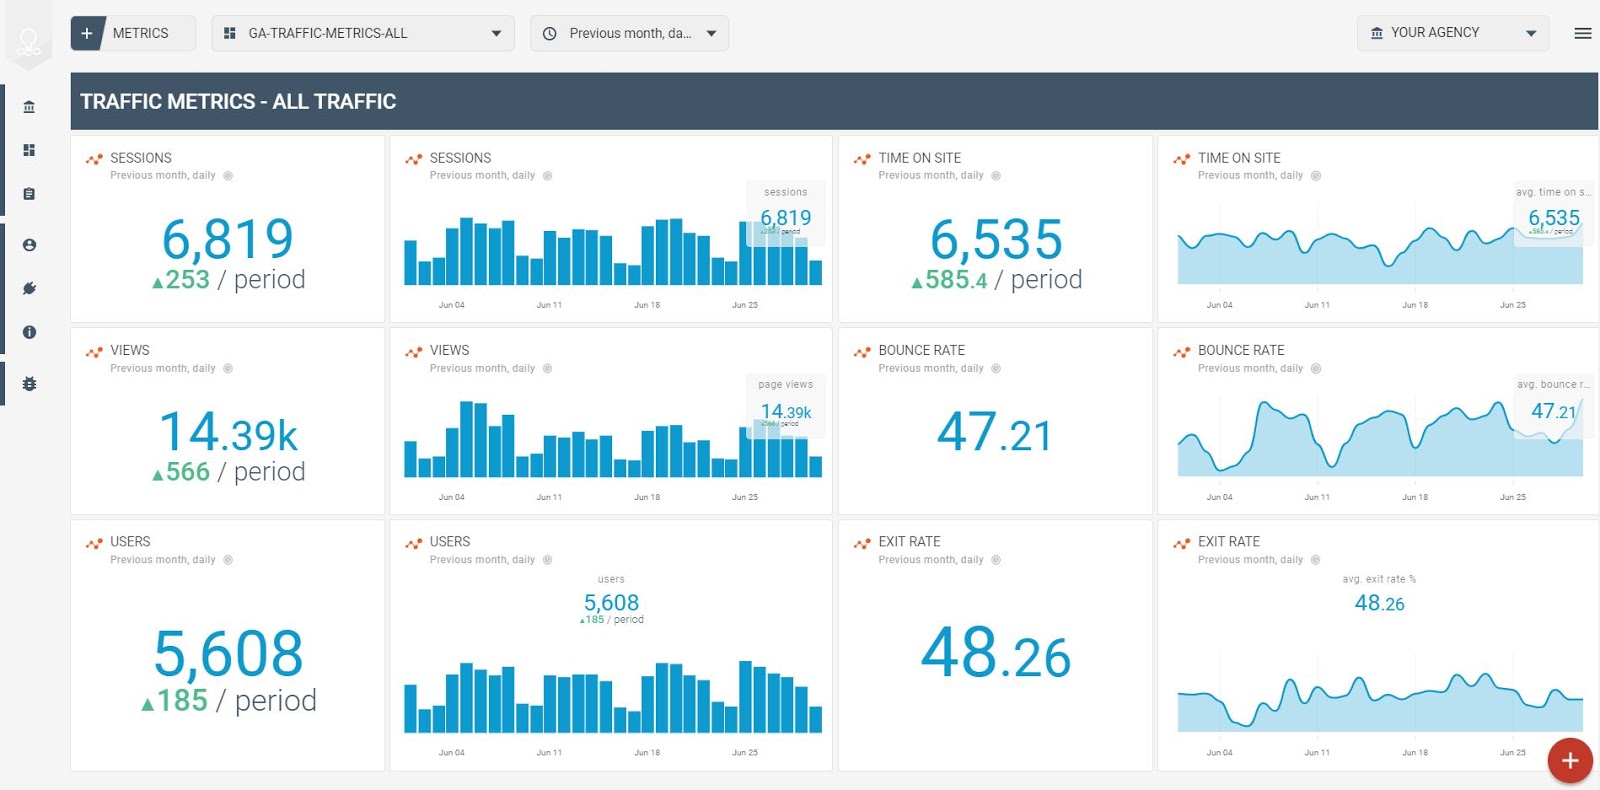Click the trend icon on the SESSIONS number widget

pyautogui.click(x=94, y=159)
